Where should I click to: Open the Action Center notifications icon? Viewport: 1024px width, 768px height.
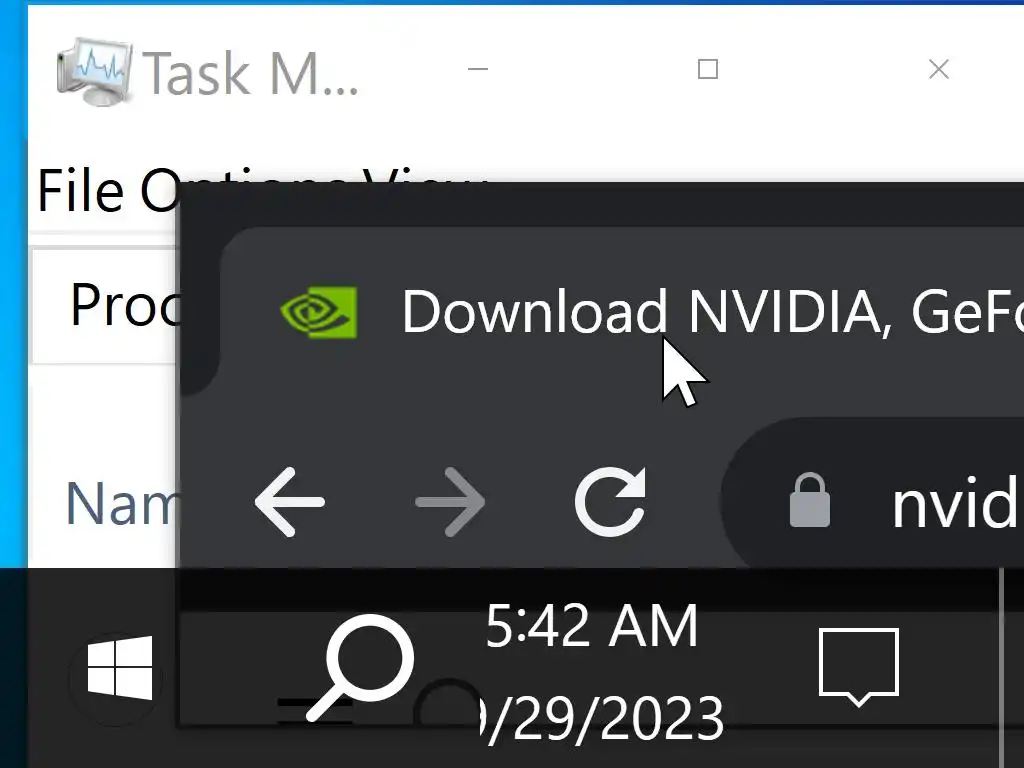(859, 667)
